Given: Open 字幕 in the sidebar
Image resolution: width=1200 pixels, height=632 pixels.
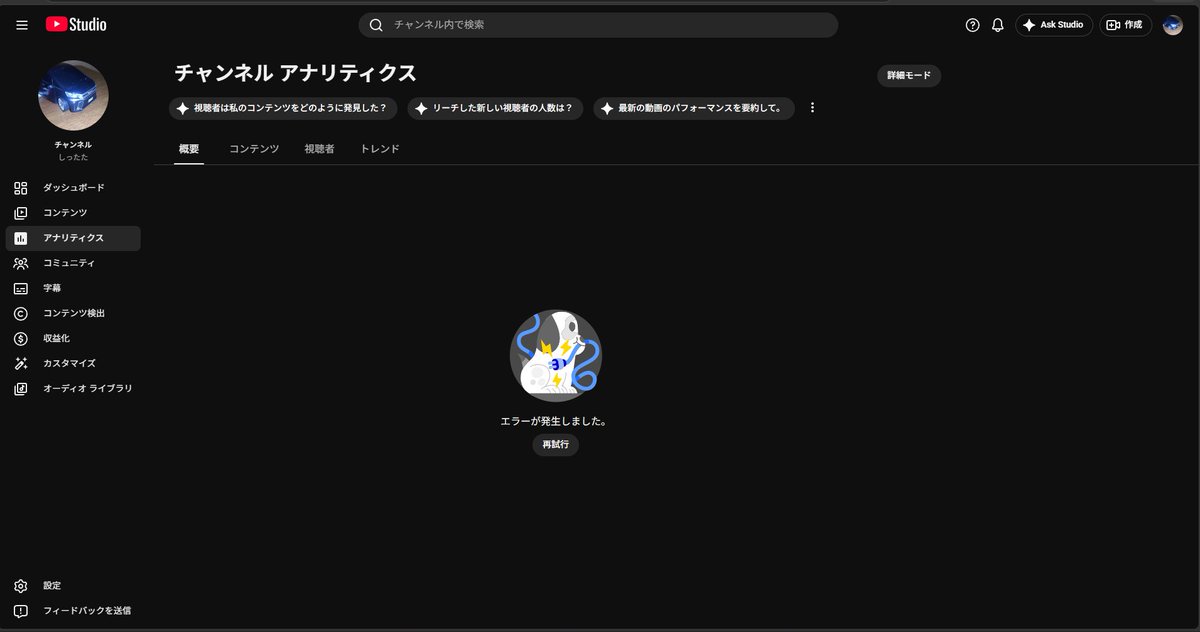Looking at the screenshot, I should coord(73,288).
